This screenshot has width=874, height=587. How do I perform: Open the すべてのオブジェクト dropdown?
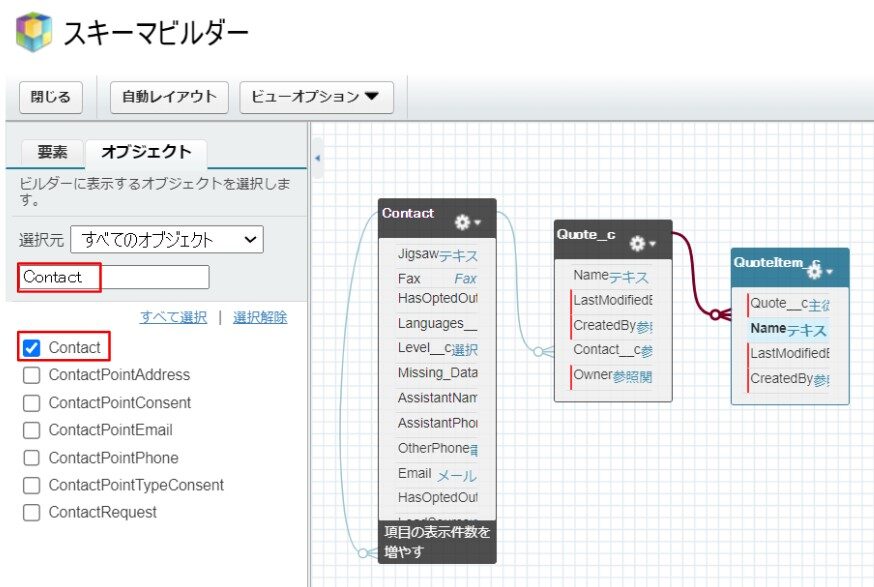click(167, 239)
